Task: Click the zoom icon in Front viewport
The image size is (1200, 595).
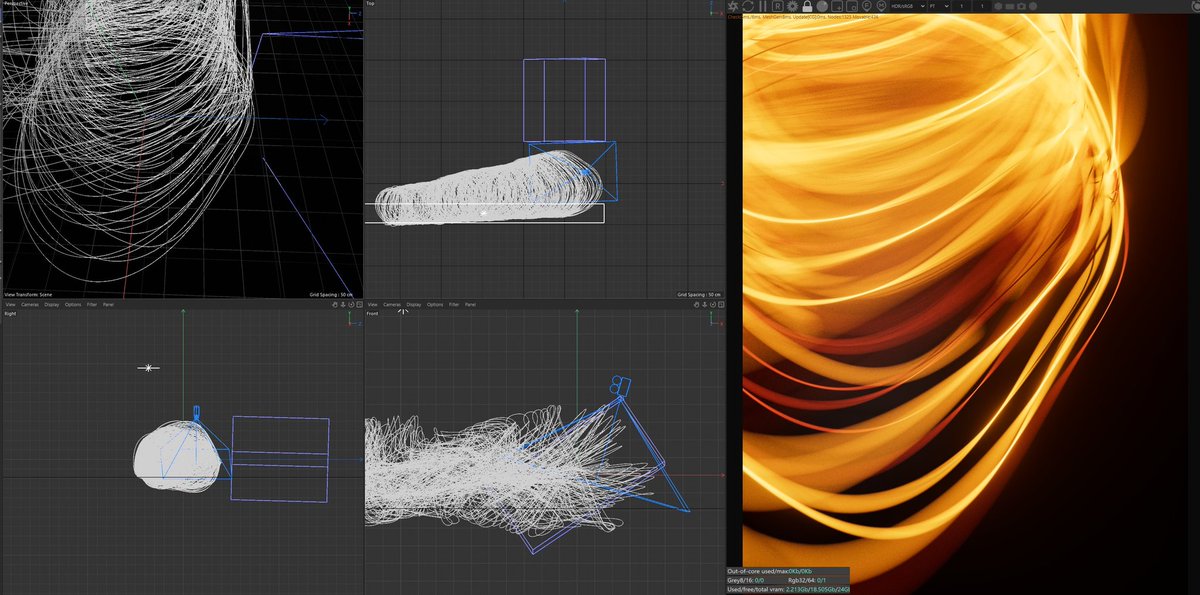Action: [706, 304]
